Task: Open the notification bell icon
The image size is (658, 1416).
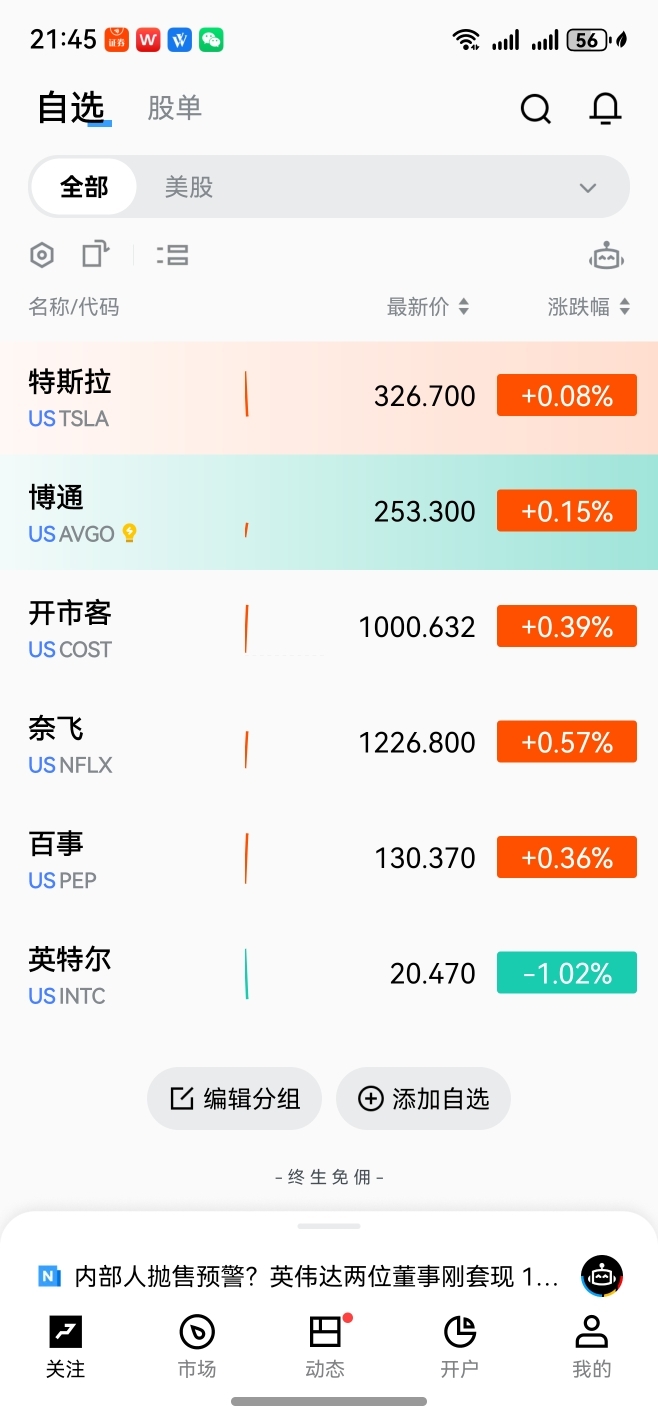Action: pyautogui.click(x=605, y=108)
